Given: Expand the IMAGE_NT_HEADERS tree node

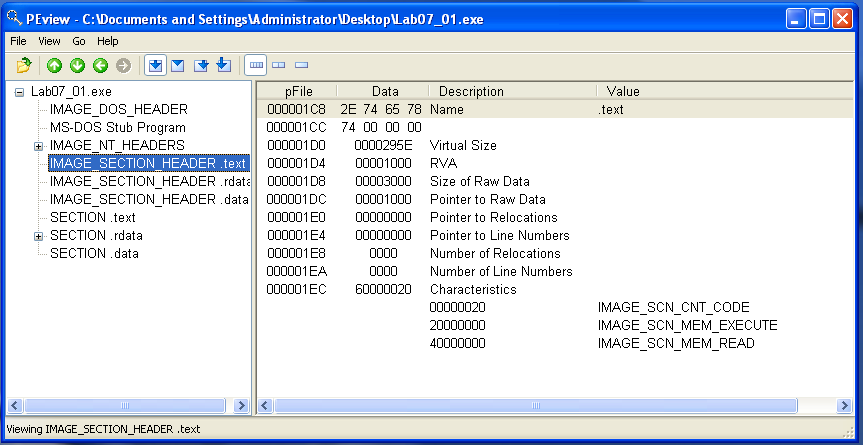Looking at the screenshot, I should (x=39, y=146).
